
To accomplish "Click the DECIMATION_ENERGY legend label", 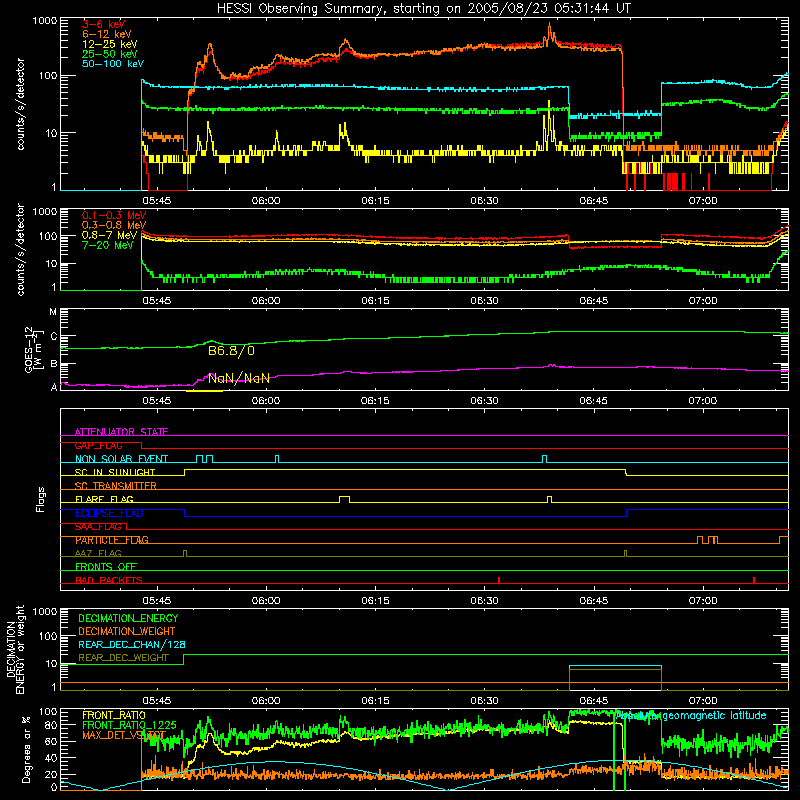I will pyautogui.click(x=128, y=618).
